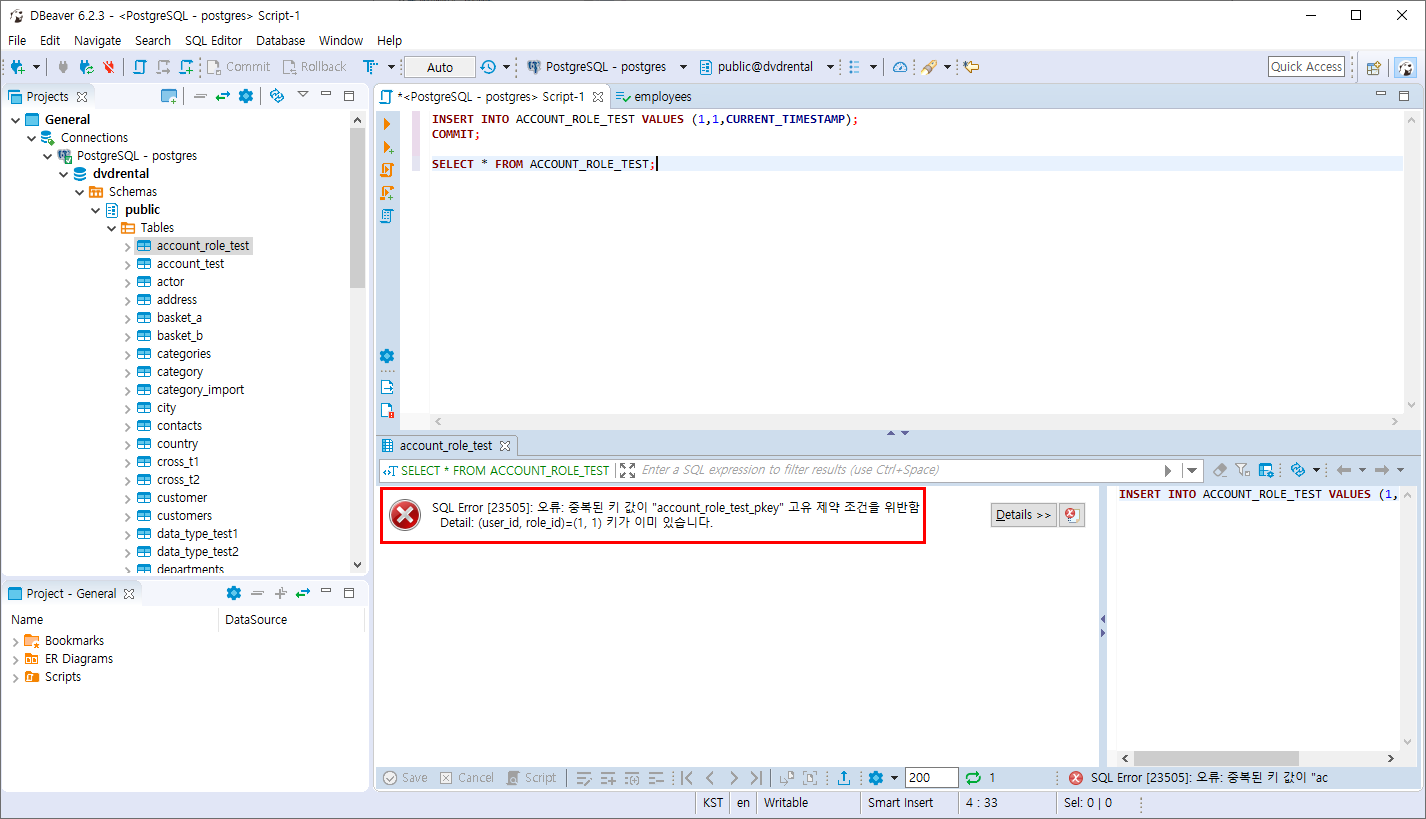Click the Script button in results bar
This screenshot has height=819, width=1426.
531,778
